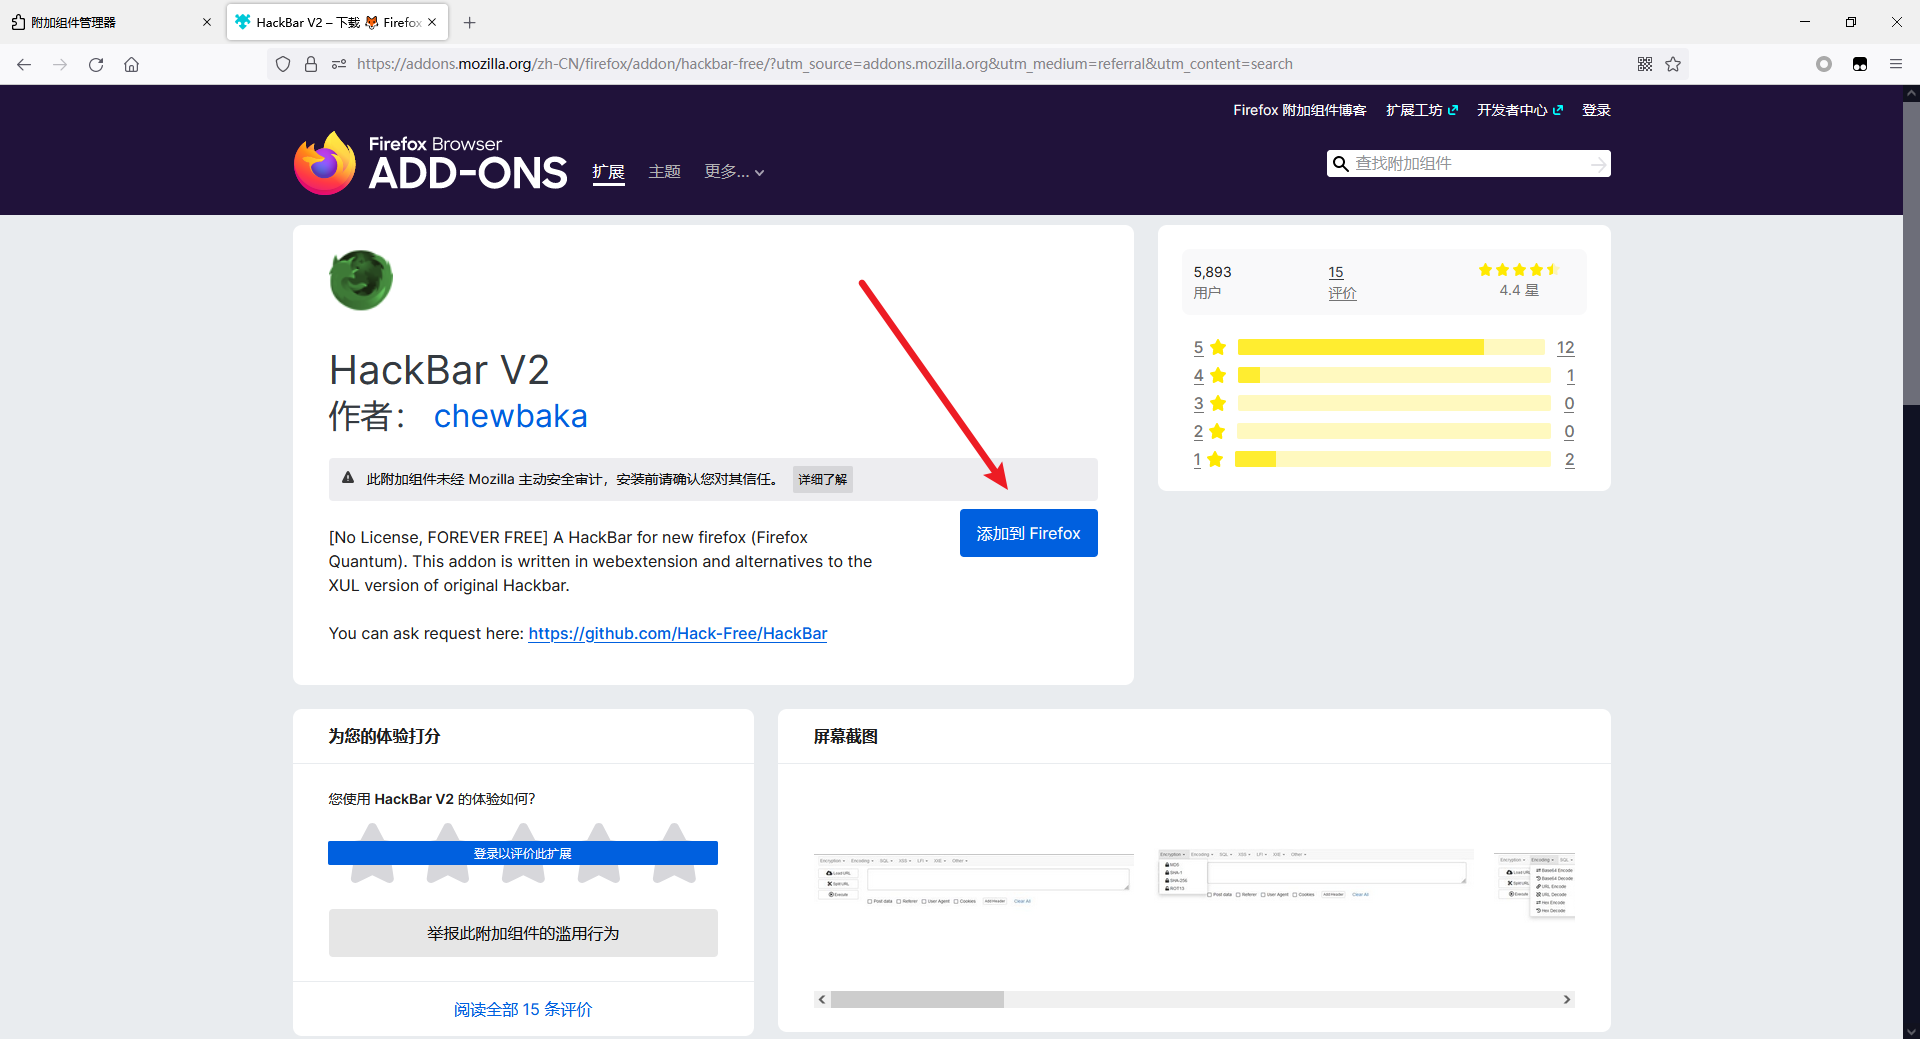Viewport: 1920px width, 1039px height.
Task: Close the 附加组件管理器 tab
Action: pos(207,22)
